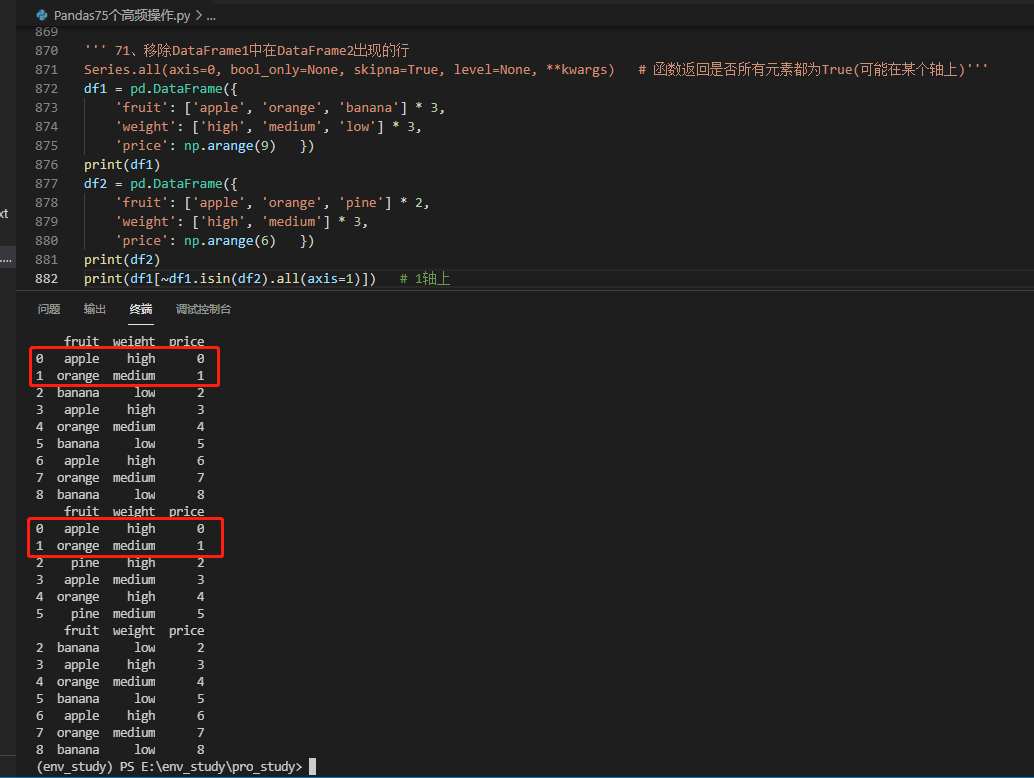This screenshot has height=778, width=1034.
Task: Click line number 882 in the gutter
Action: point(46,279)
